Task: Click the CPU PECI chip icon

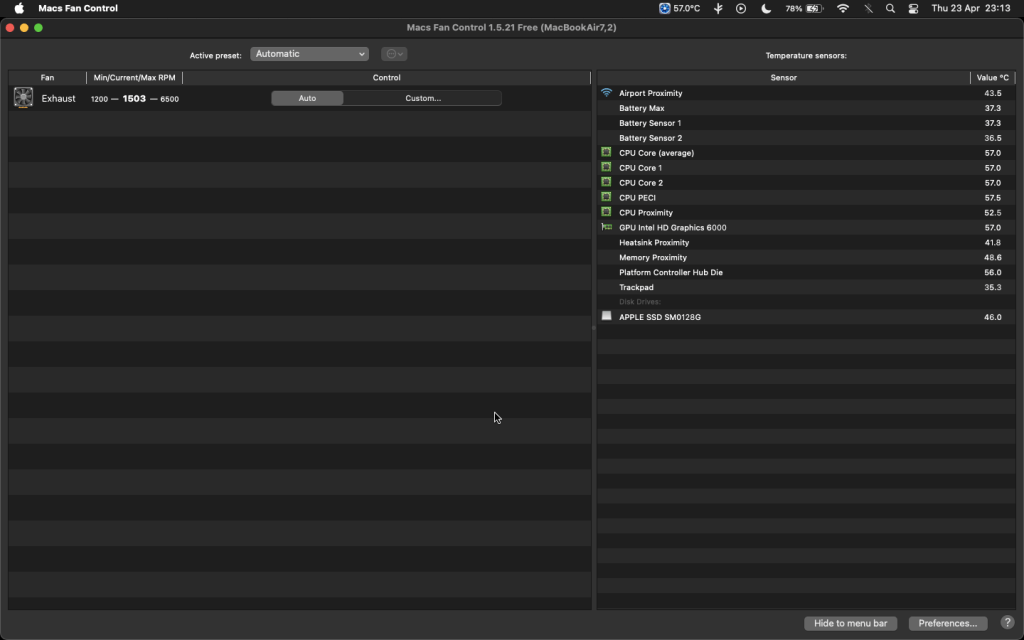Action: (x=606, y=197)
